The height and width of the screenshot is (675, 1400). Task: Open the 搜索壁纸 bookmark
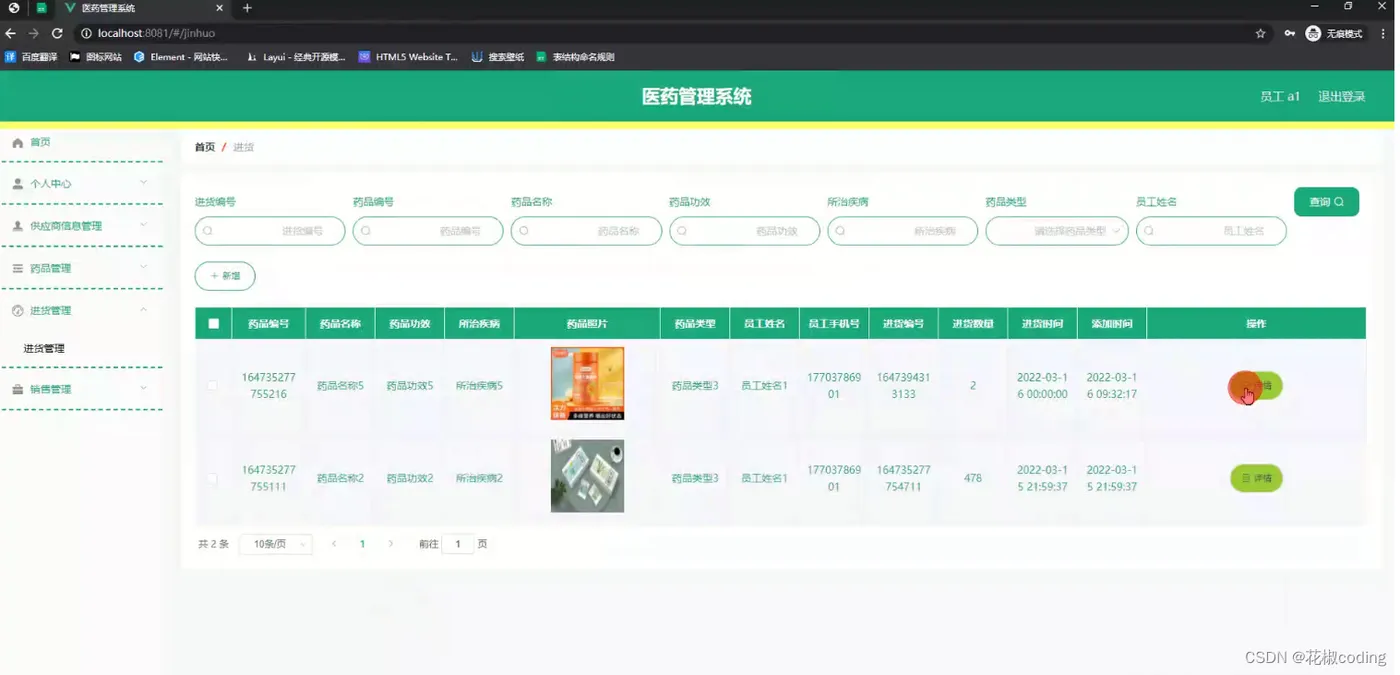(x=498, y=57)
